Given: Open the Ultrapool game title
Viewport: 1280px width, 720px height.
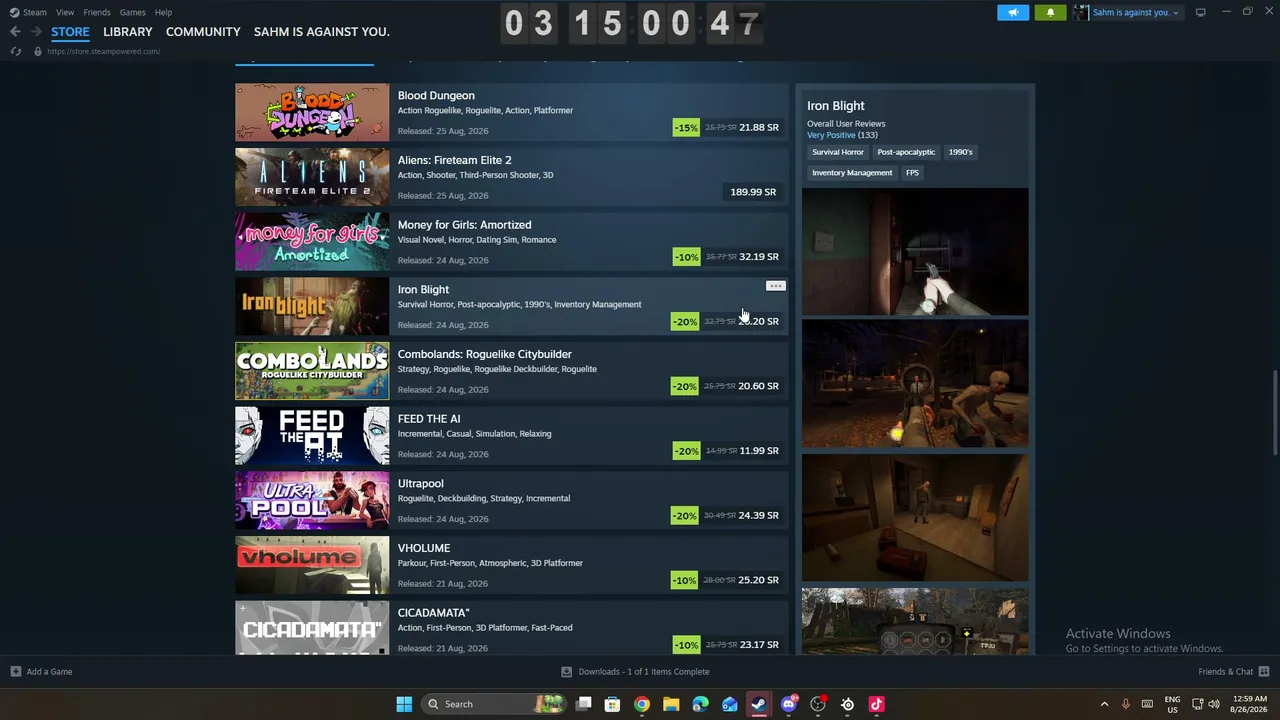Looking at the screenshot, I should [421, 484].
